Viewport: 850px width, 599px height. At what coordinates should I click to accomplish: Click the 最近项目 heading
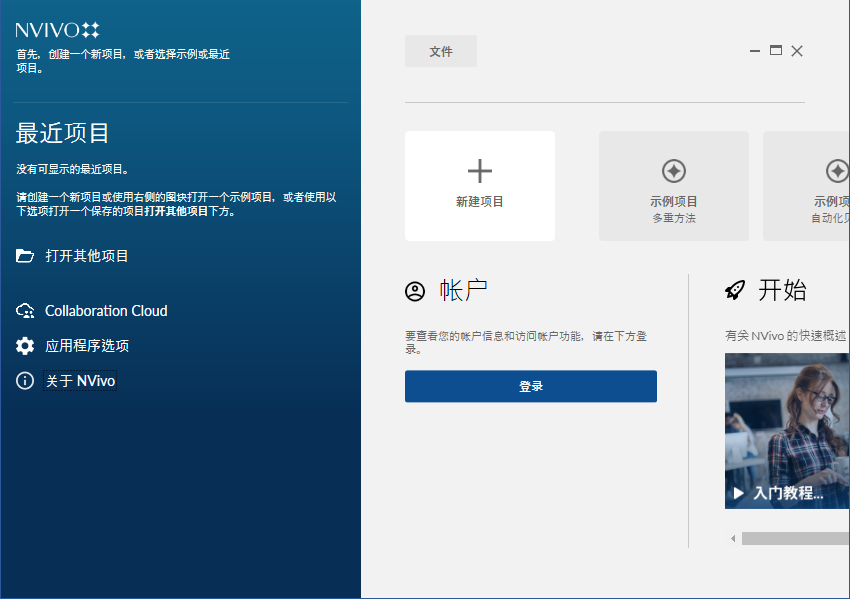click(x=62, y=133)
